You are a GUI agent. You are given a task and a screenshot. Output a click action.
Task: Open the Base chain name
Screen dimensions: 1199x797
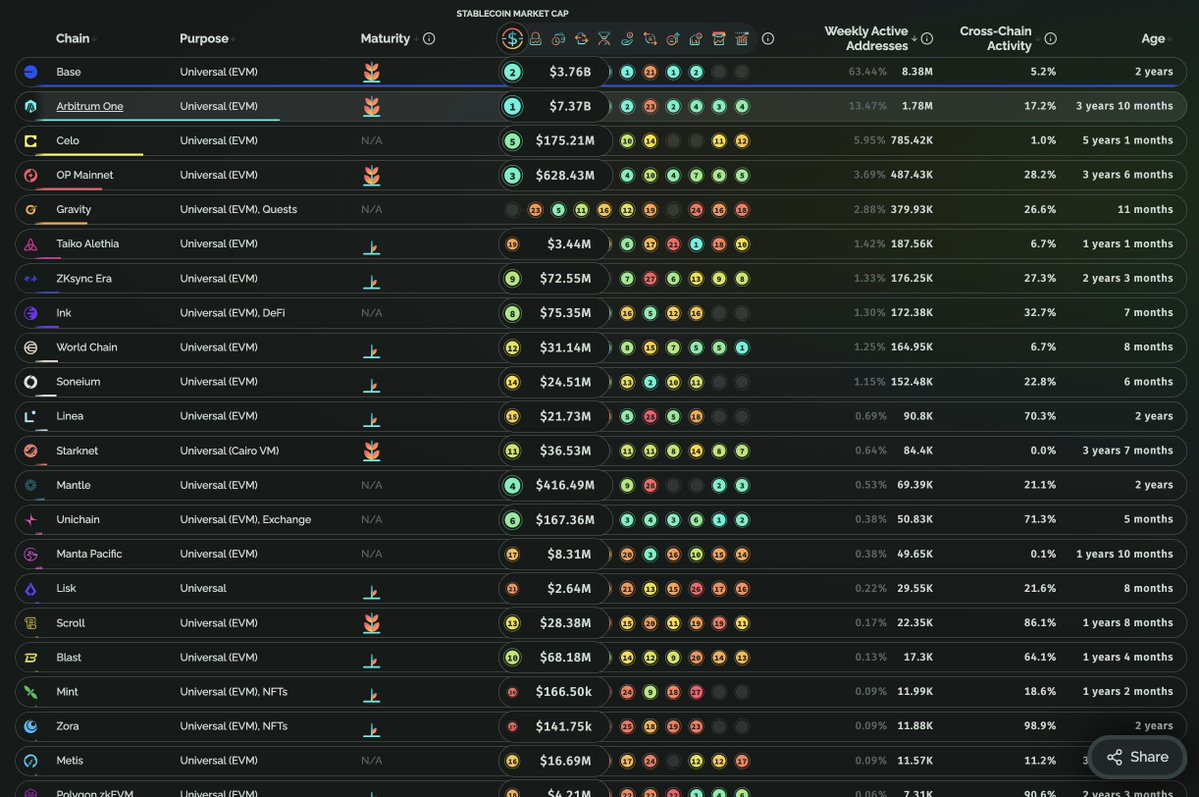pos(68,72)
